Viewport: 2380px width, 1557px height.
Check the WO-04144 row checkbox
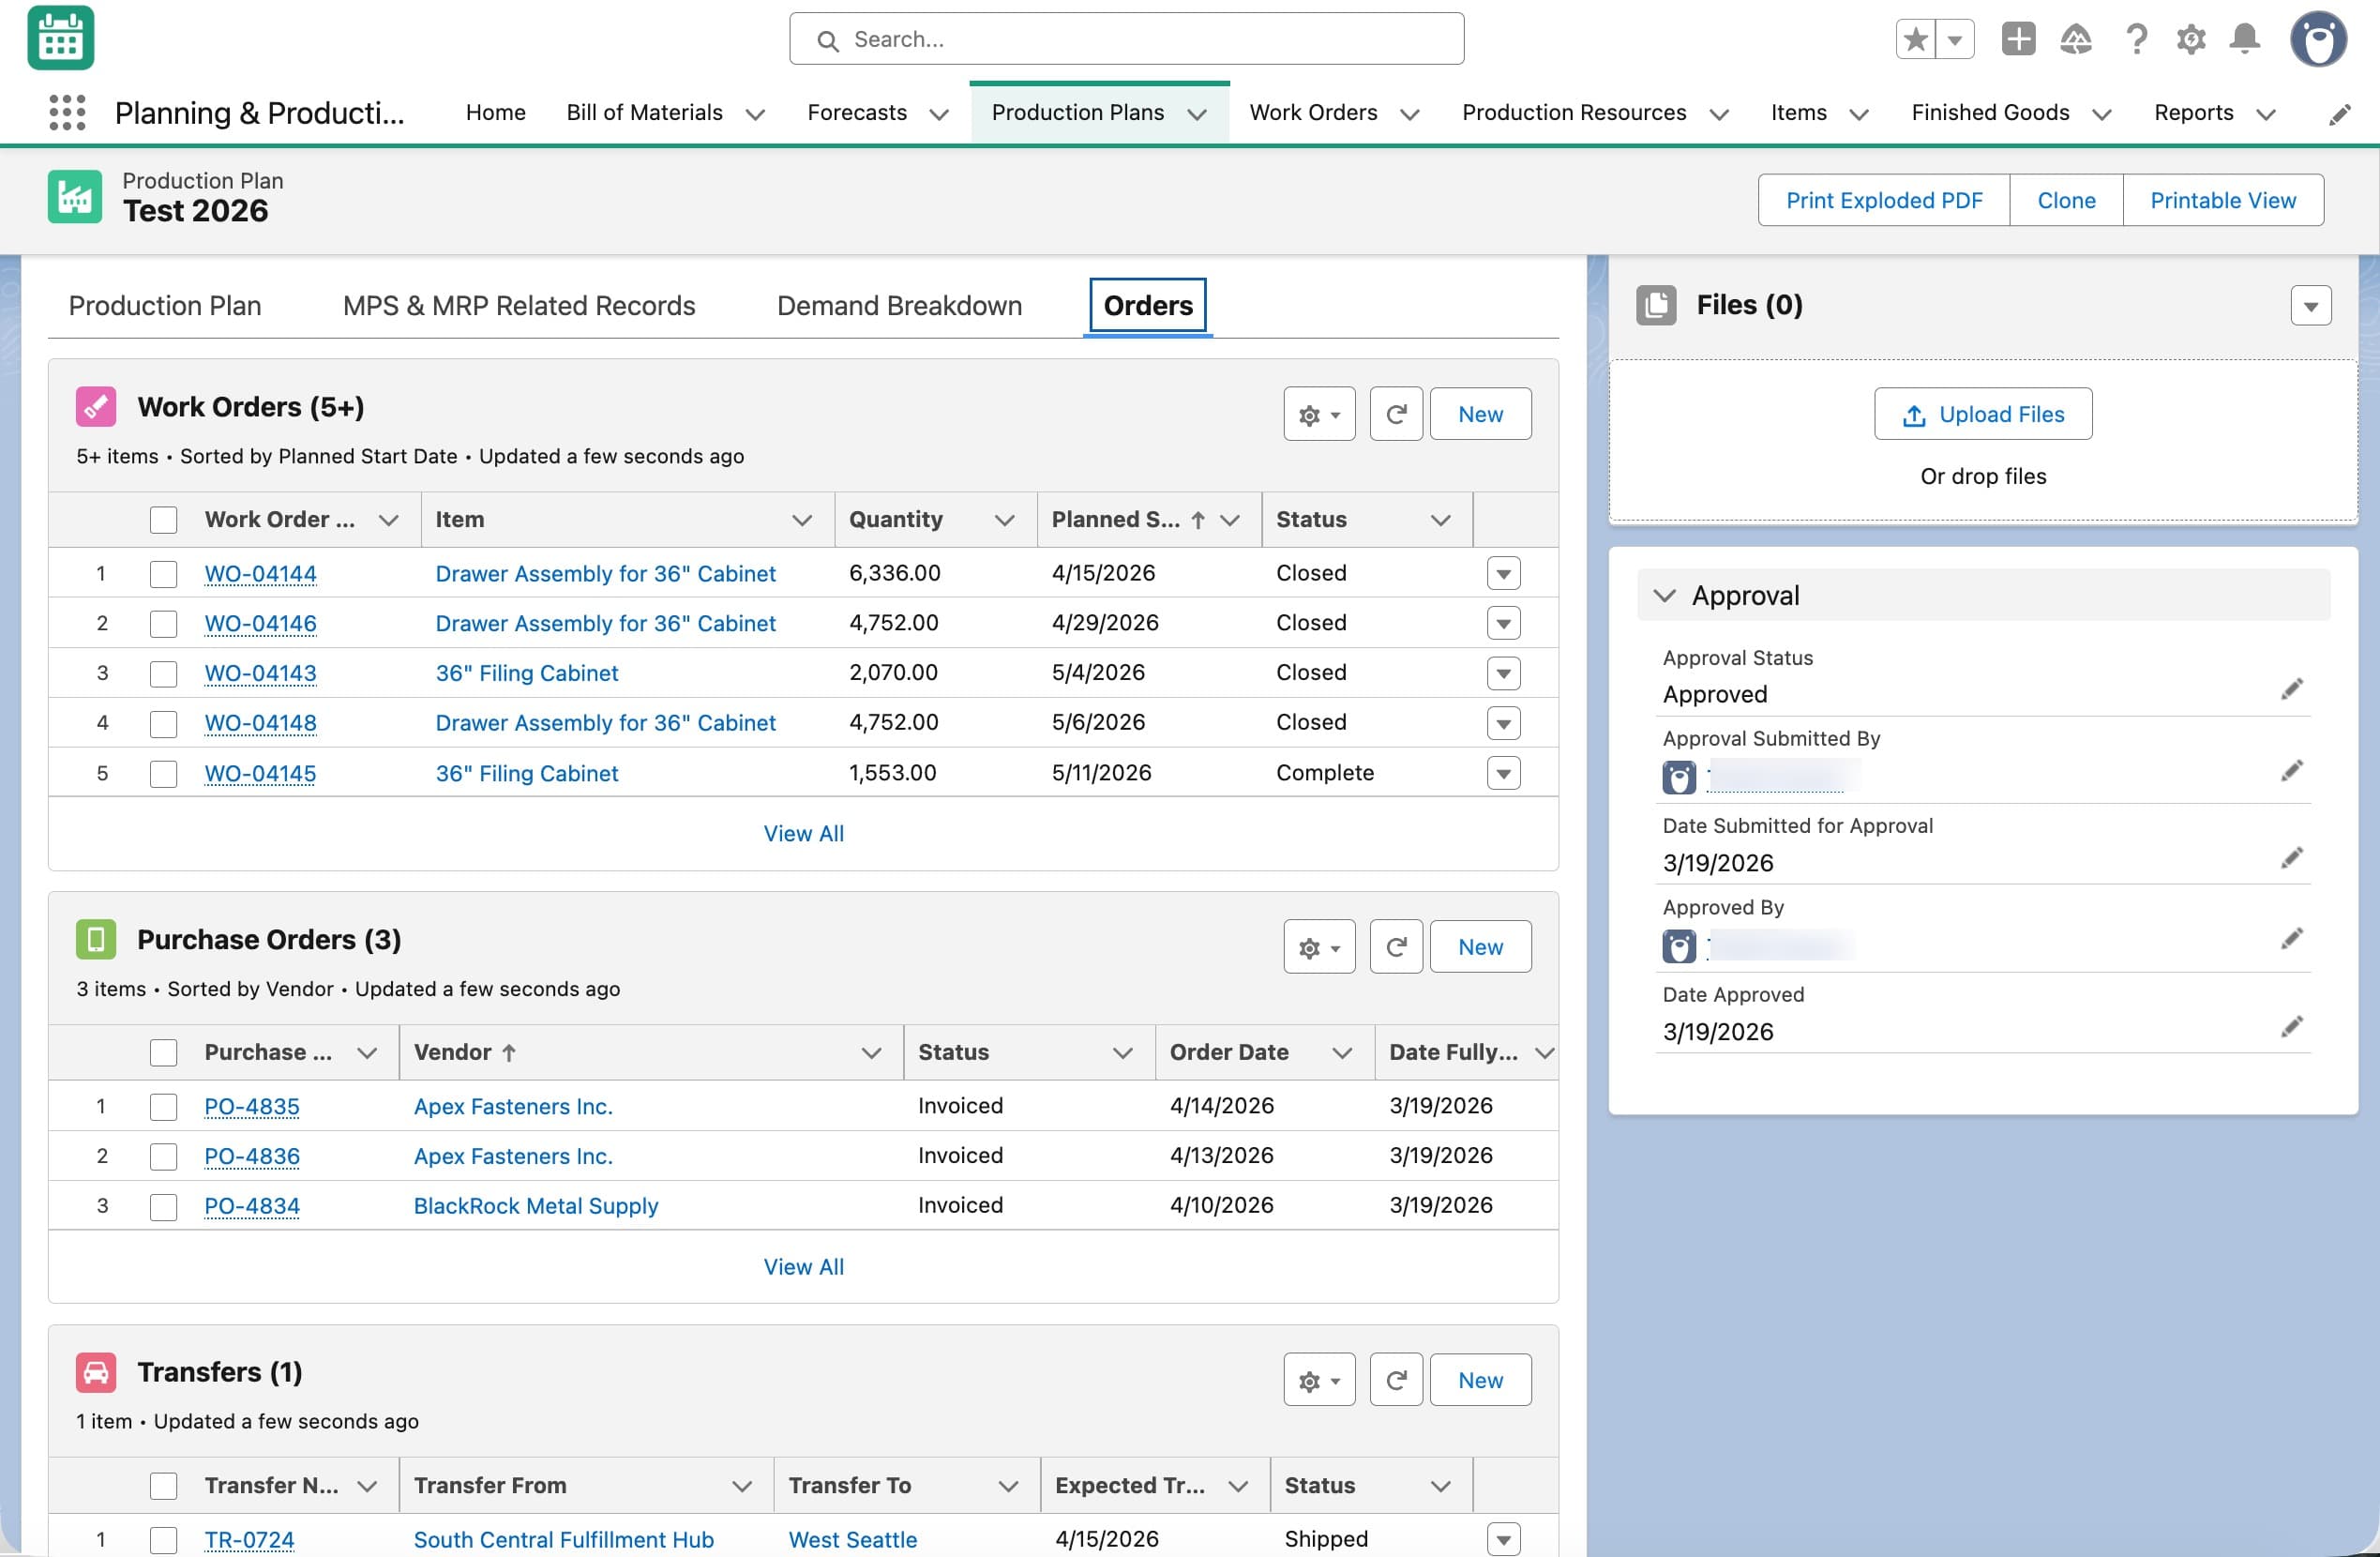coord(163,574)
